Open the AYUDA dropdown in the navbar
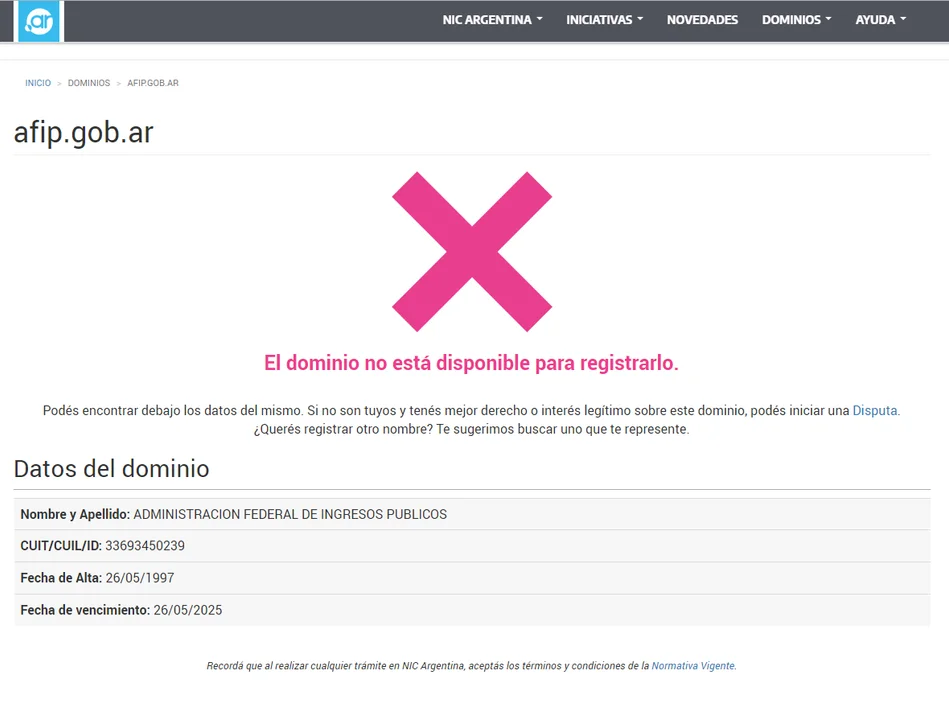949x720 pixels. (x=880, y=20)
